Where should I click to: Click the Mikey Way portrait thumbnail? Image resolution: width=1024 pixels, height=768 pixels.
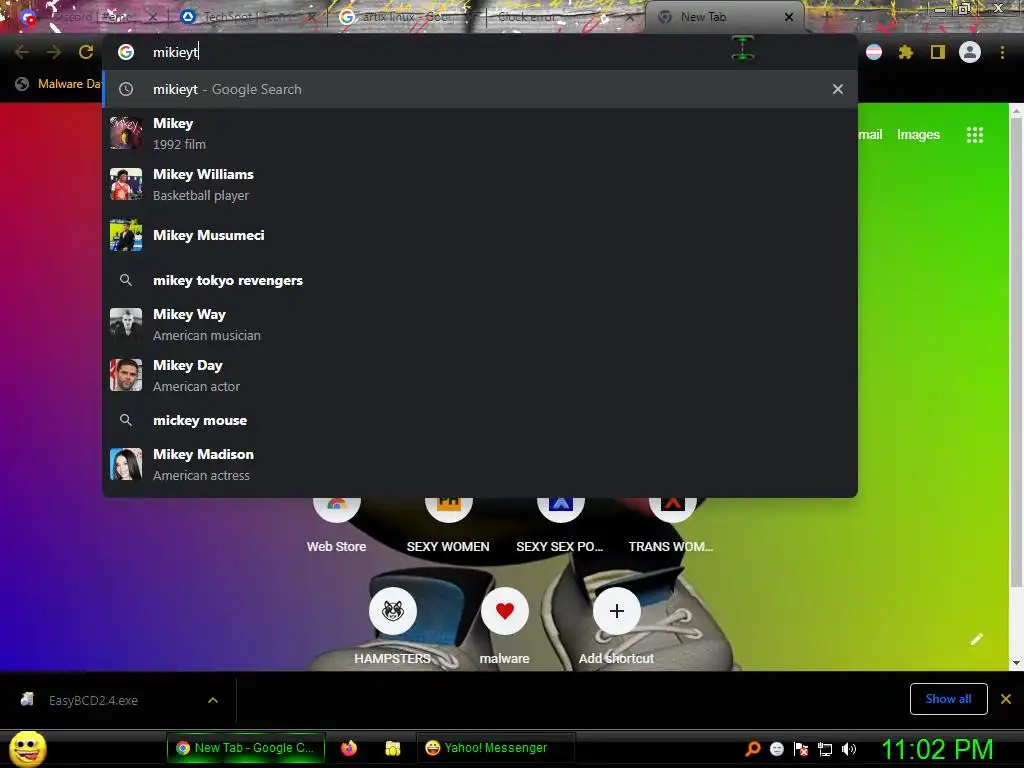pos(126,325)
